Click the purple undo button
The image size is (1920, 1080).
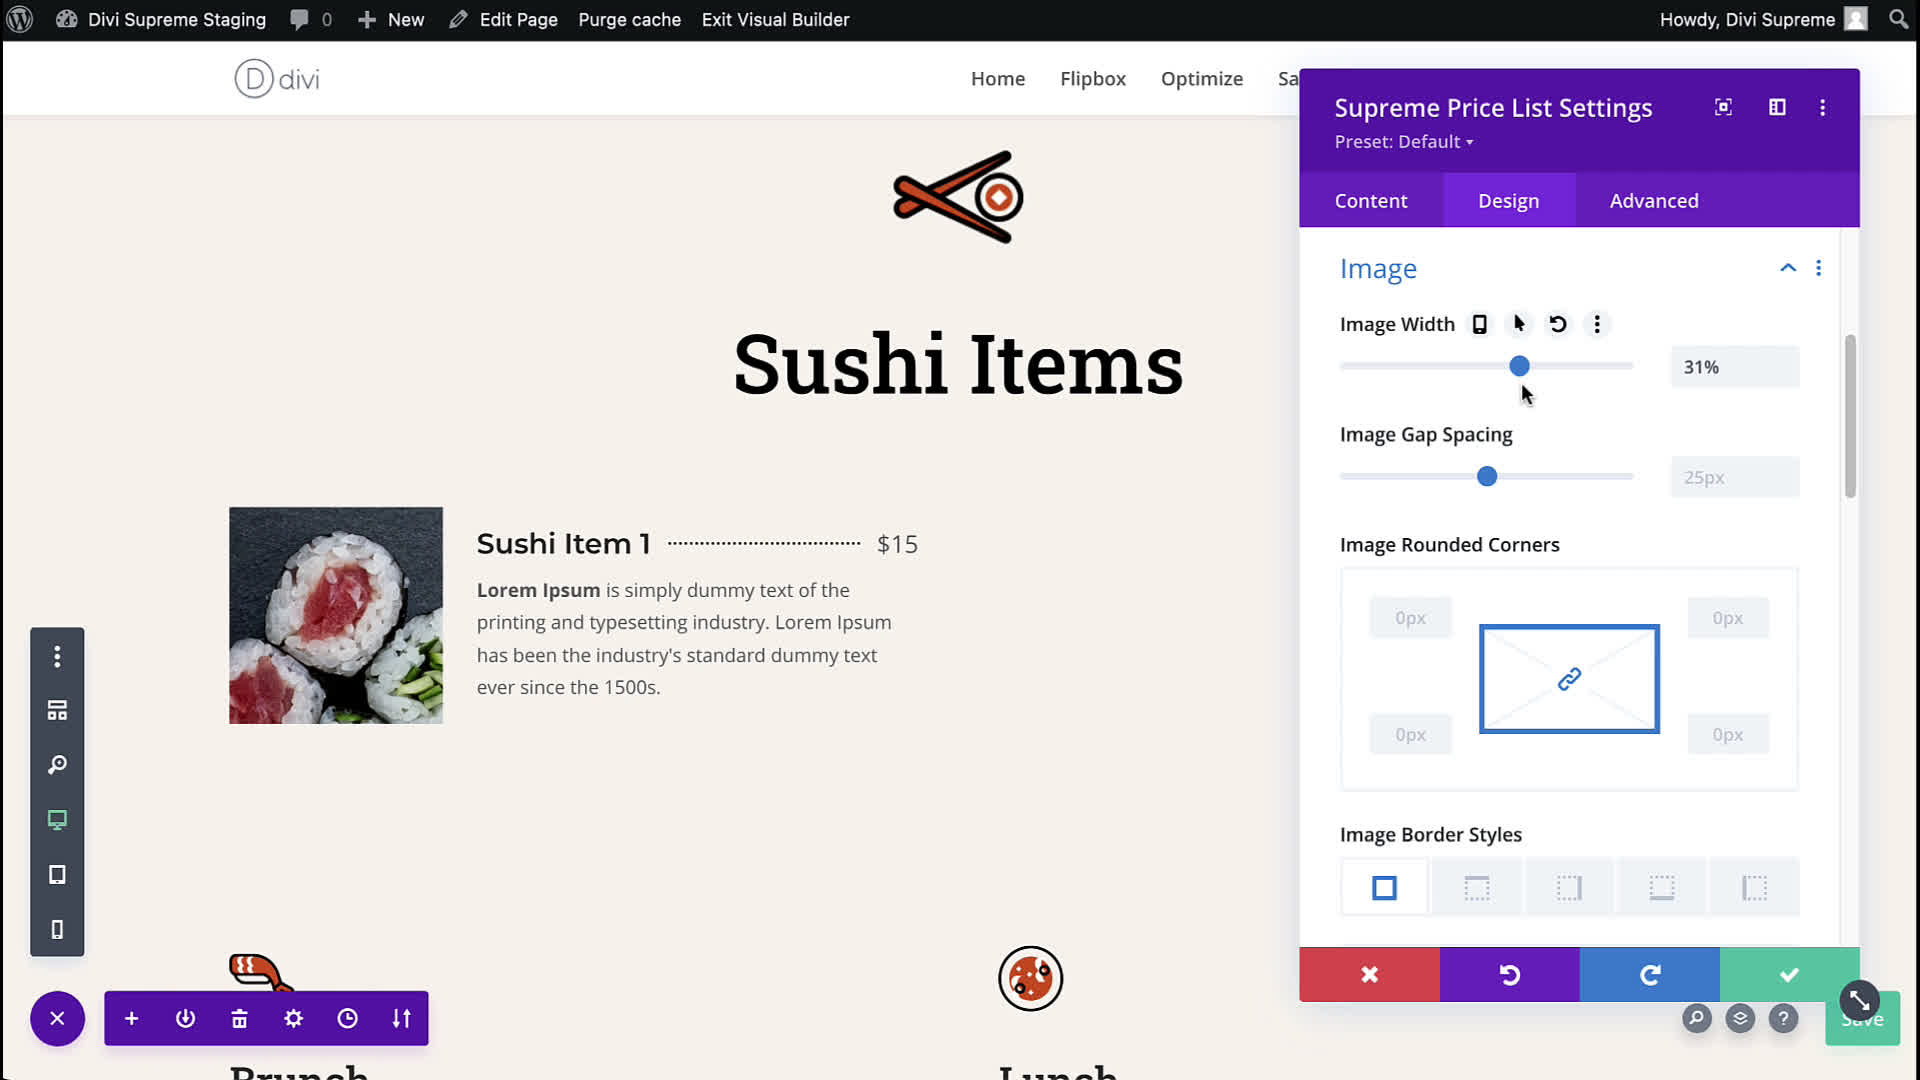(x=1509, y=974)
